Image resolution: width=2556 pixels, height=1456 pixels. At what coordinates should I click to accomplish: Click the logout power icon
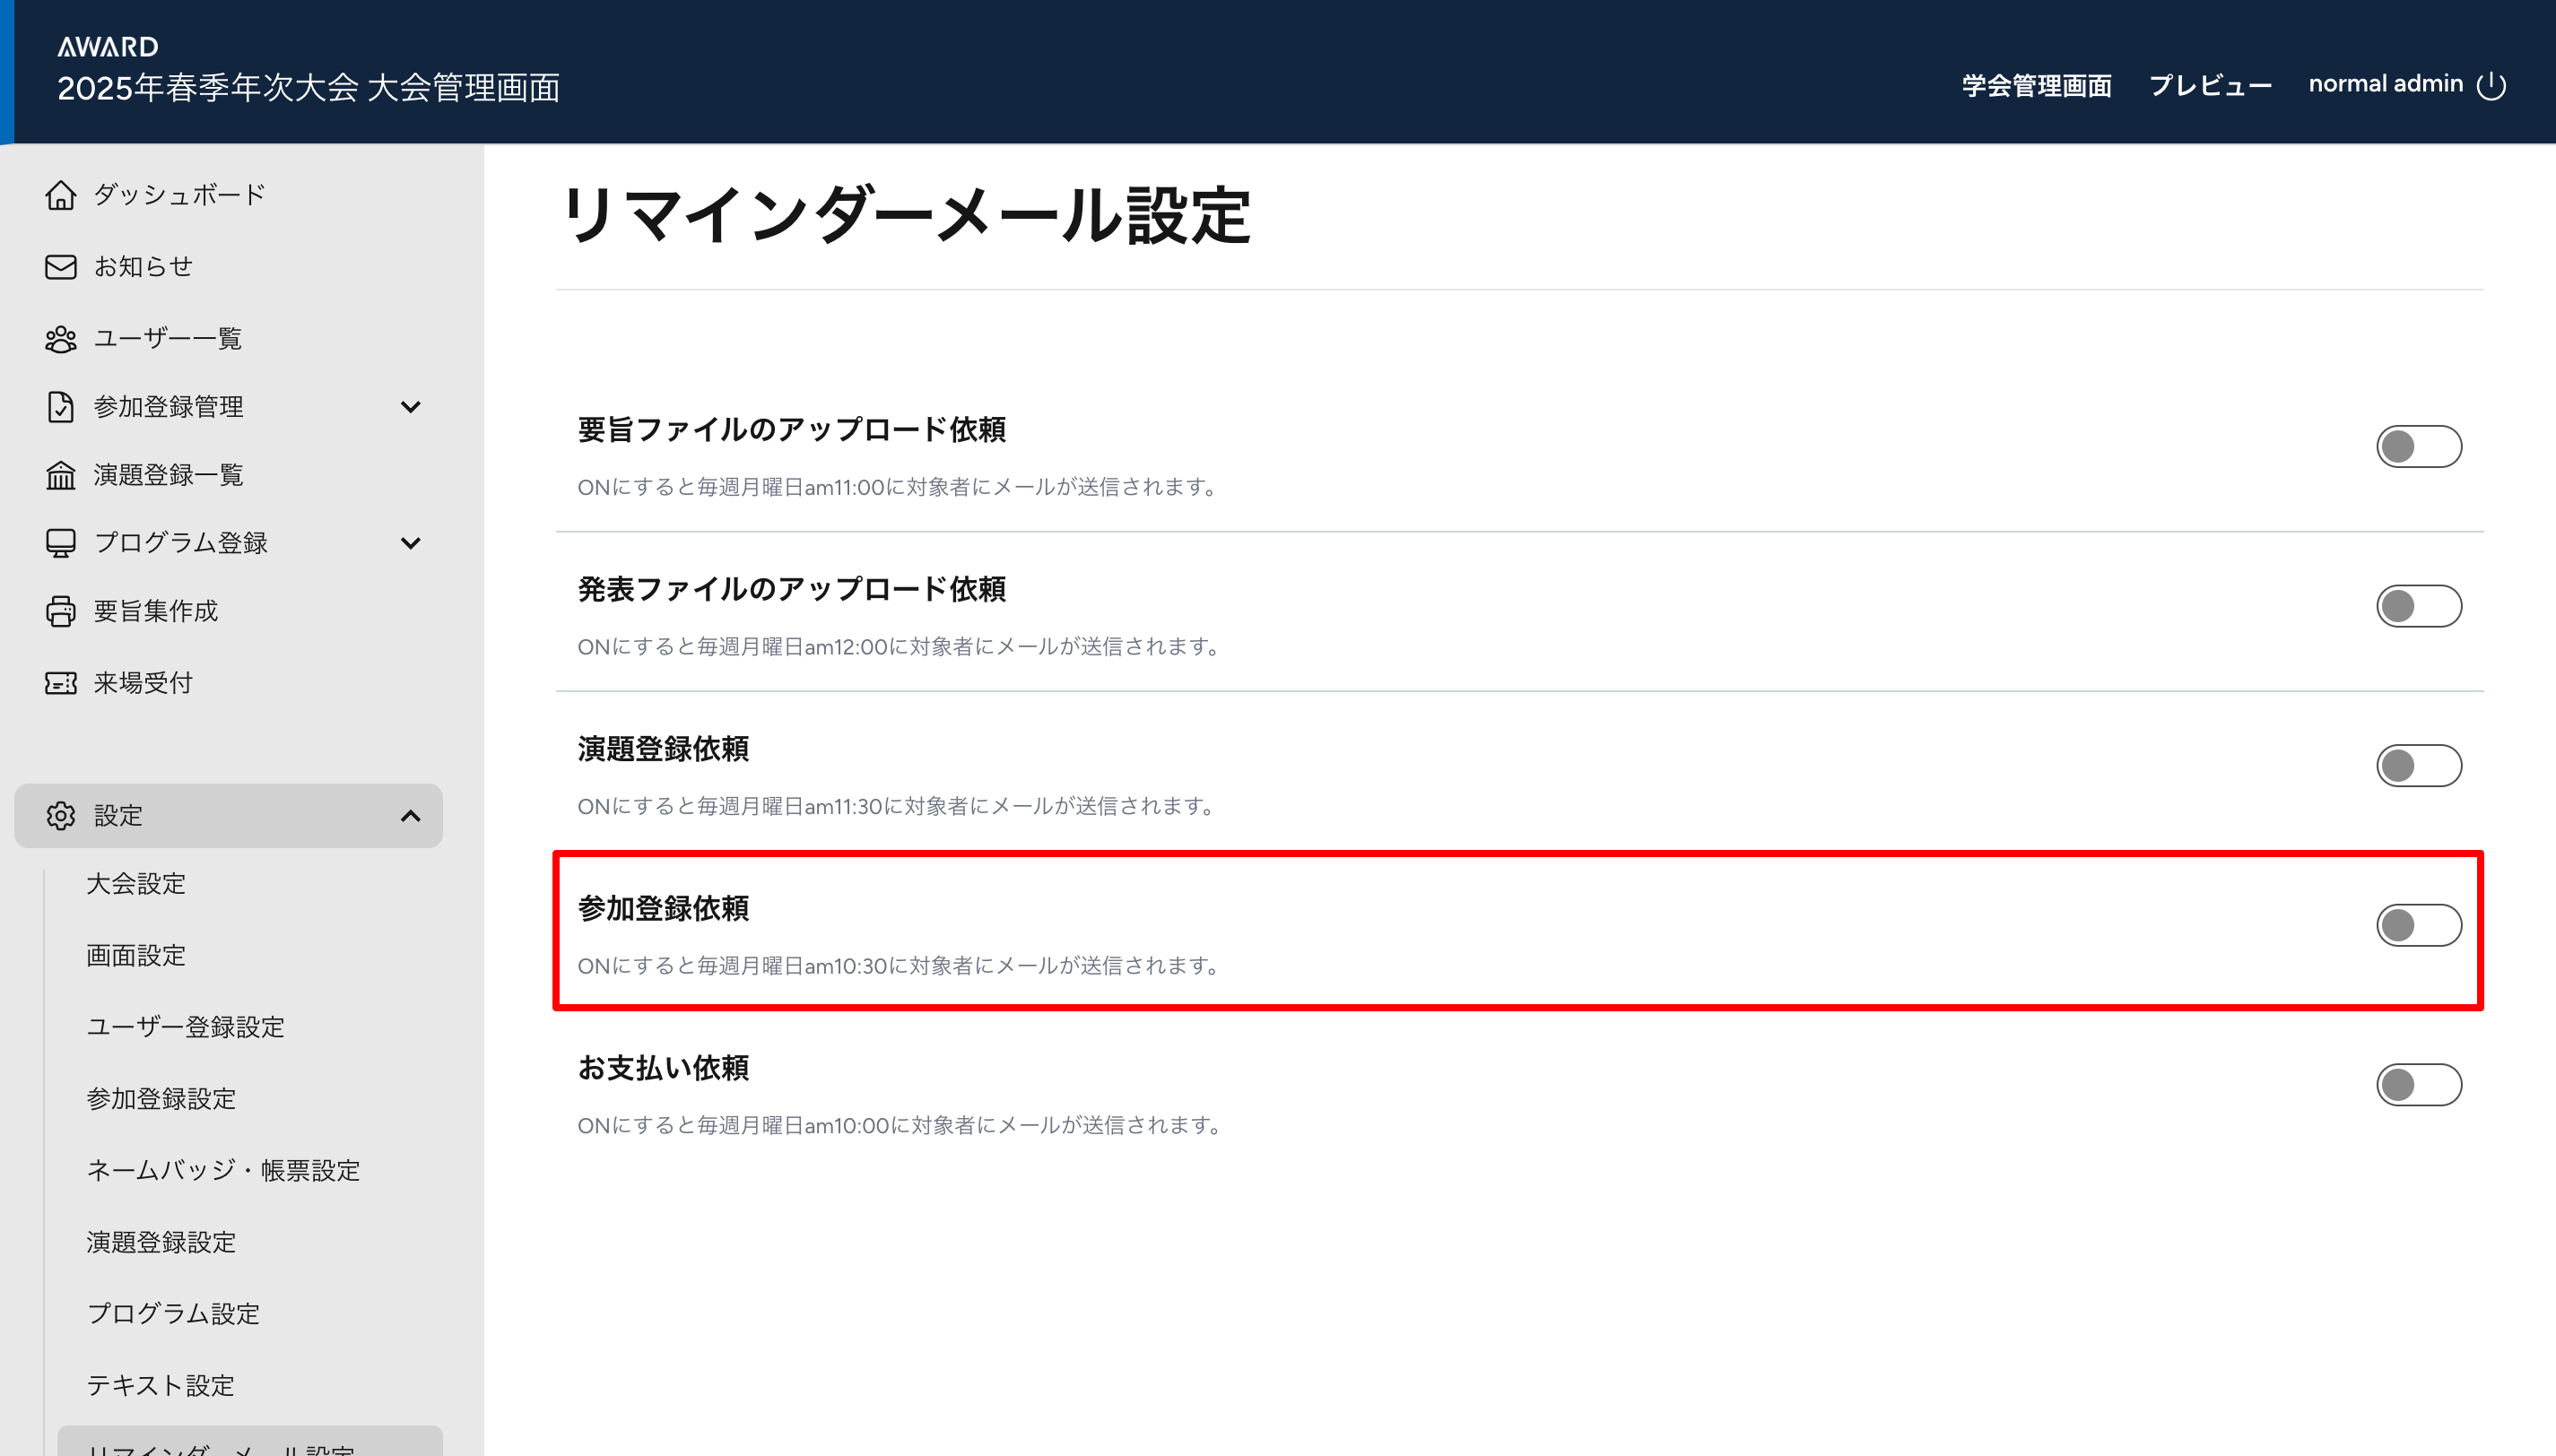pyautogui.click(x=2490, y=86)
